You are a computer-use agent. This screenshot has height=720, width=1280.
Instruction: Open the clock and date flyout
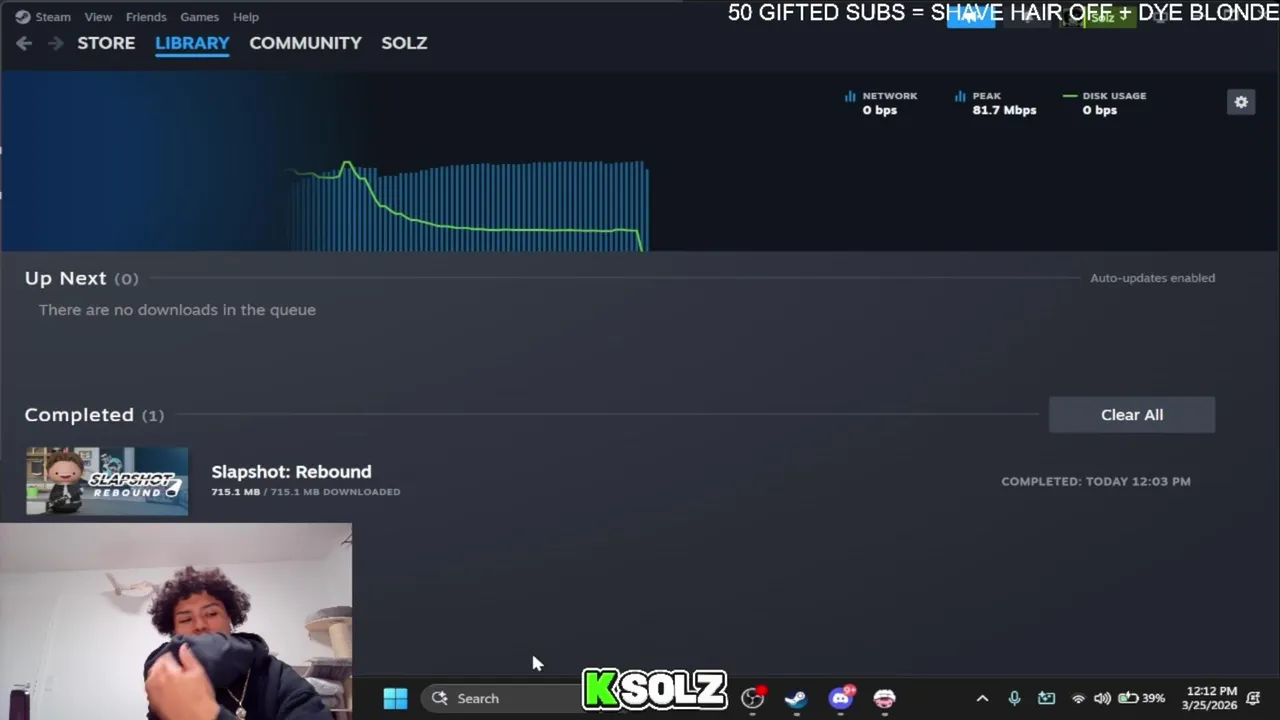(1210, 698)
